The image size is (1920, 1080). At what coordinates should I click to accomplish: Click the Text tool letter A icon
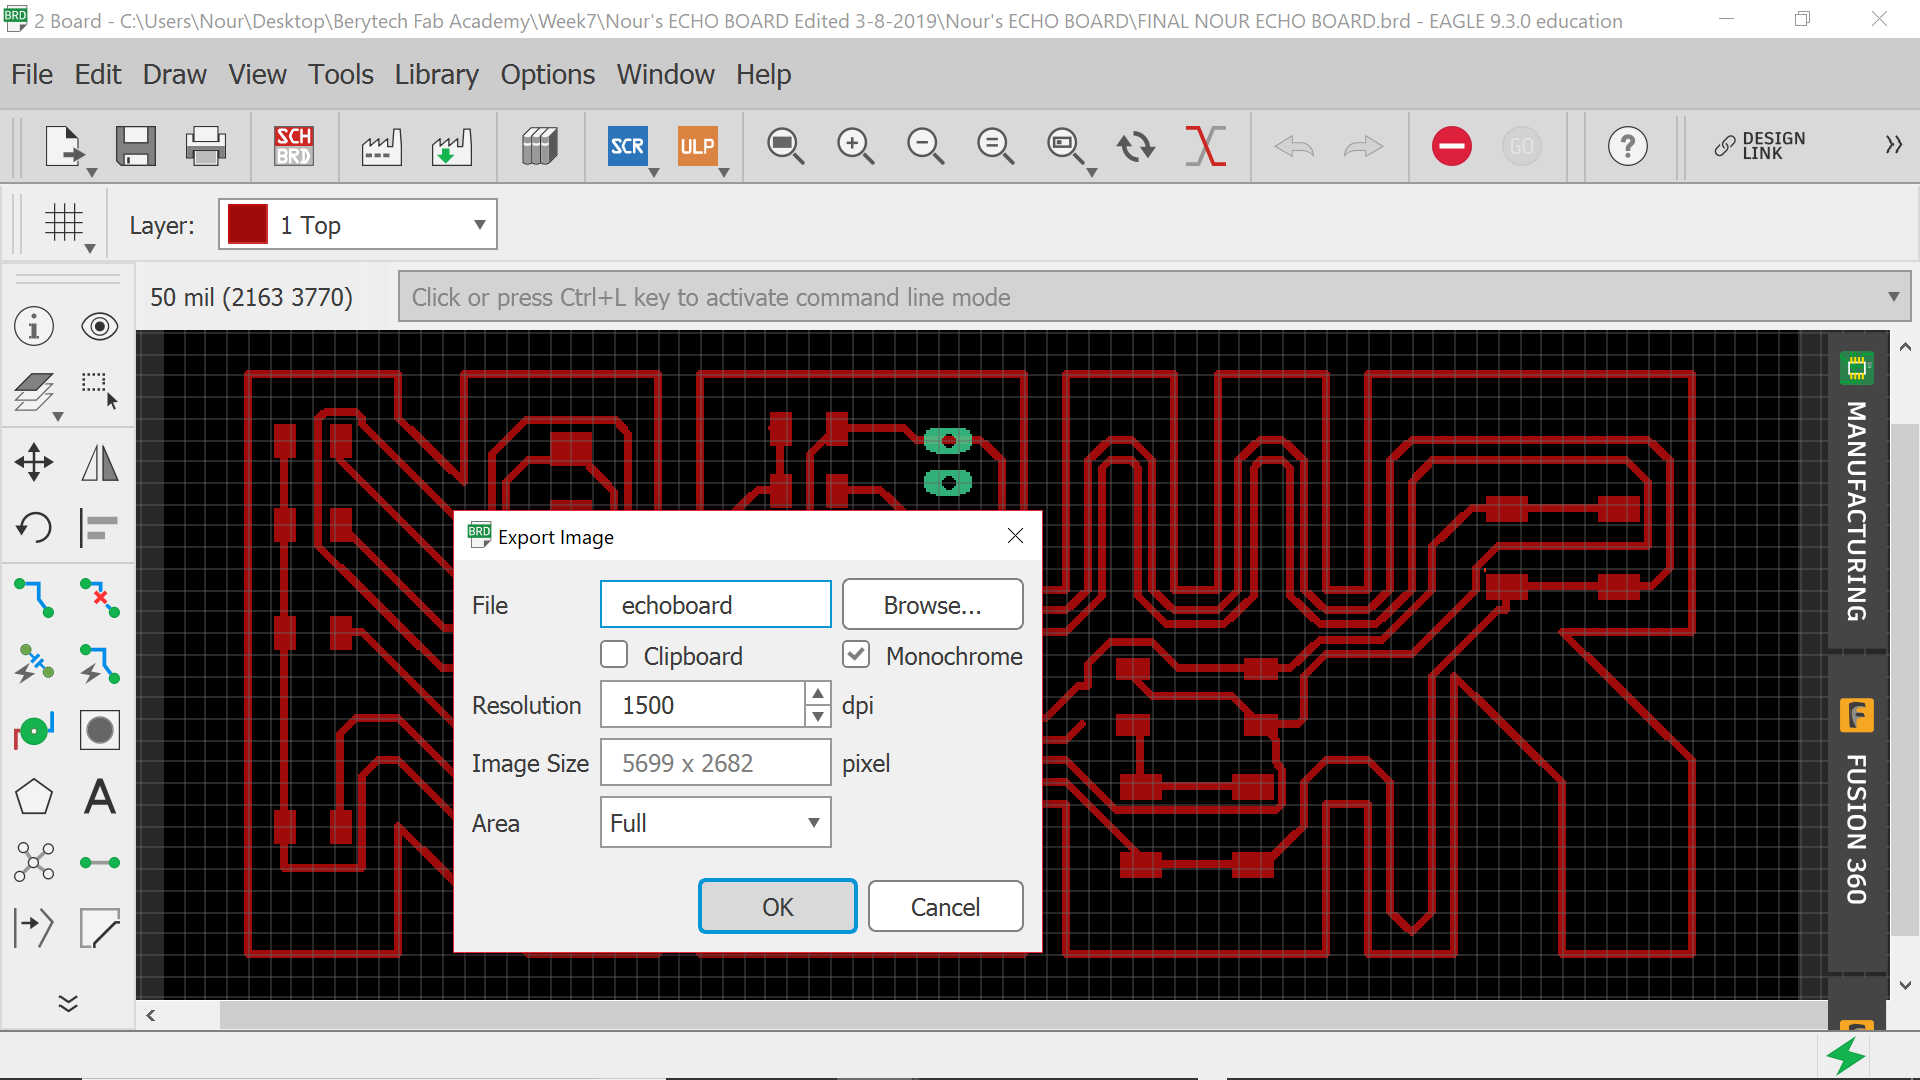(x=99, y=797)
